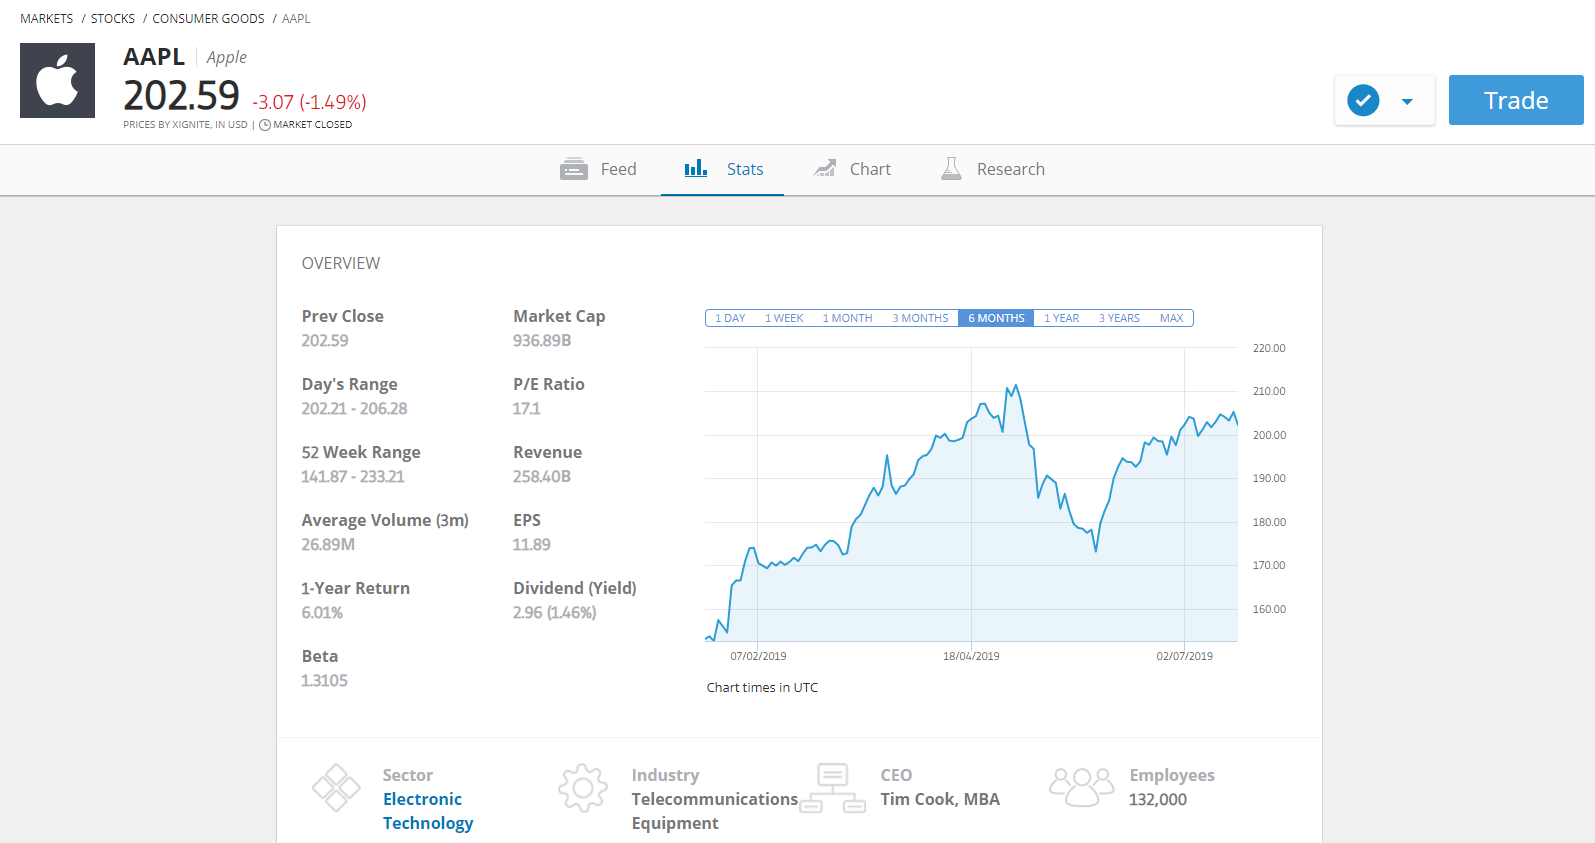
Task: Select the 1 DAY chart range
Action: point(730,318)
